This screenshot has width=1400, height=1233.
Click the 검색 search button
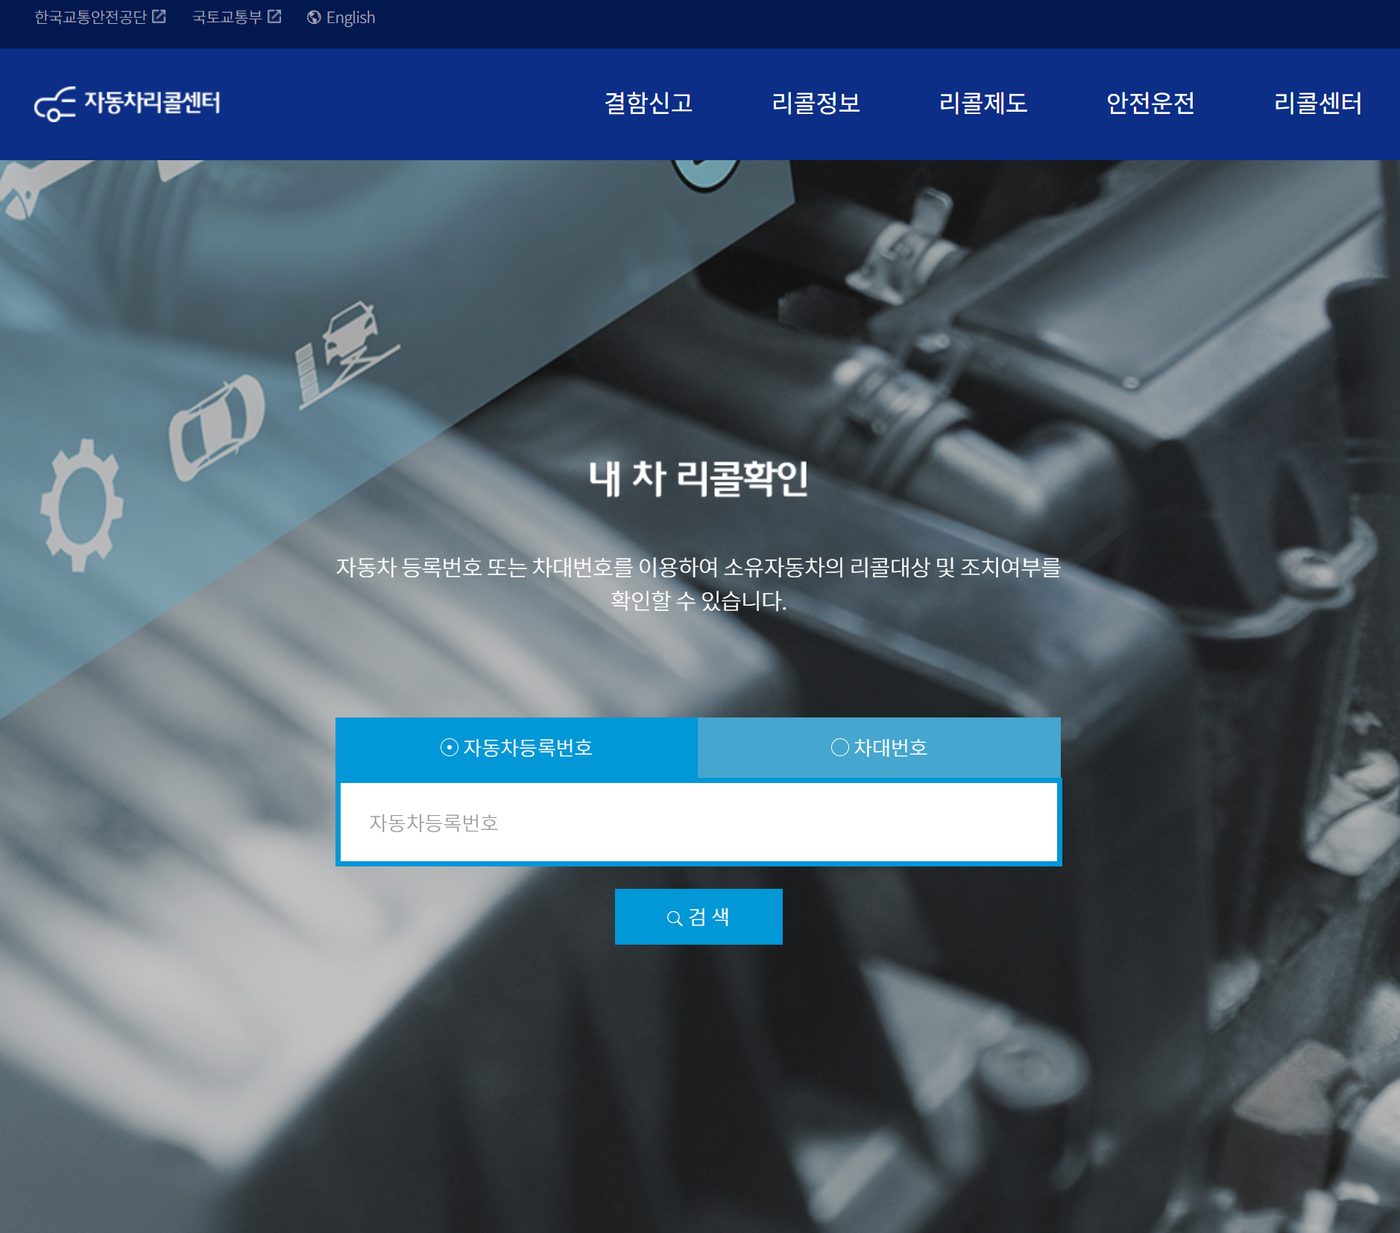[698, 917]
